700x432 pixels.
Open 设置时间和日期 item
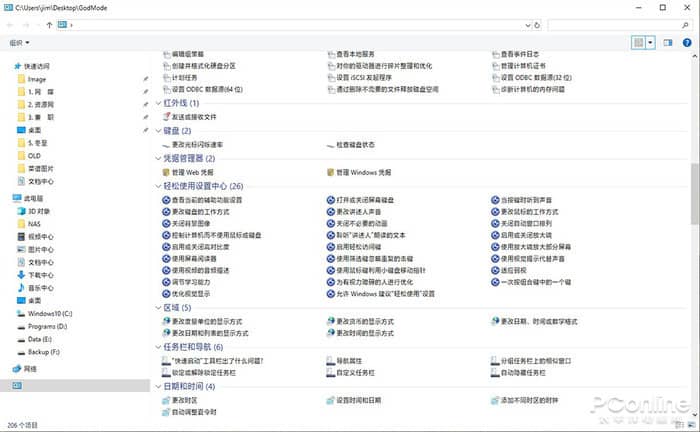tap(358, 400)
